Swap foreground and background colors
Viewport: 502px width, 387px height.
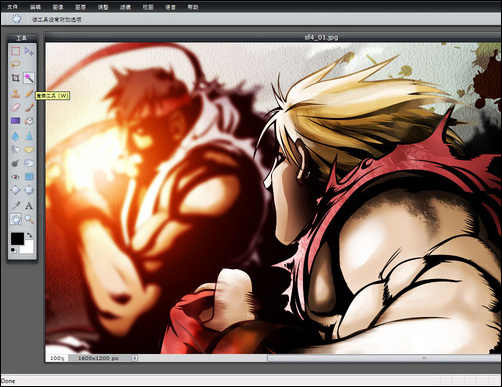29,235
